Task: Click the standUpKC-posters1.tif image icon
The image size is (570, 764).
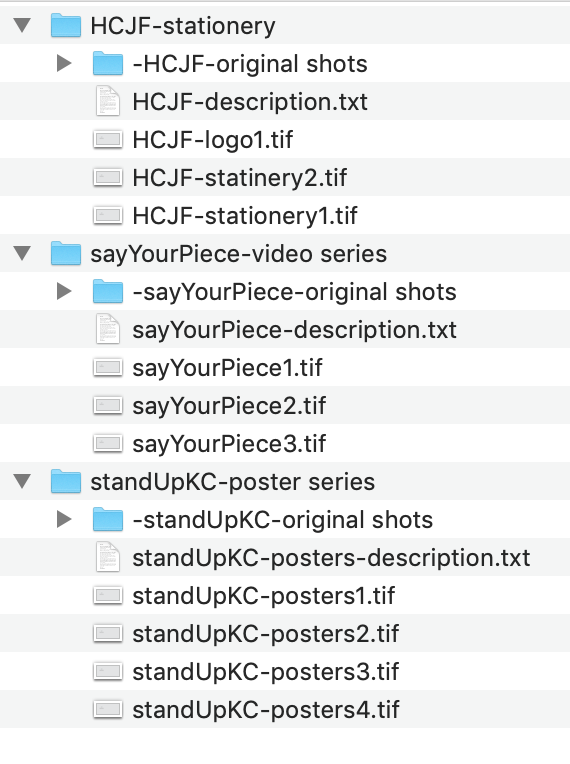Action: click(x=108, y=596)
